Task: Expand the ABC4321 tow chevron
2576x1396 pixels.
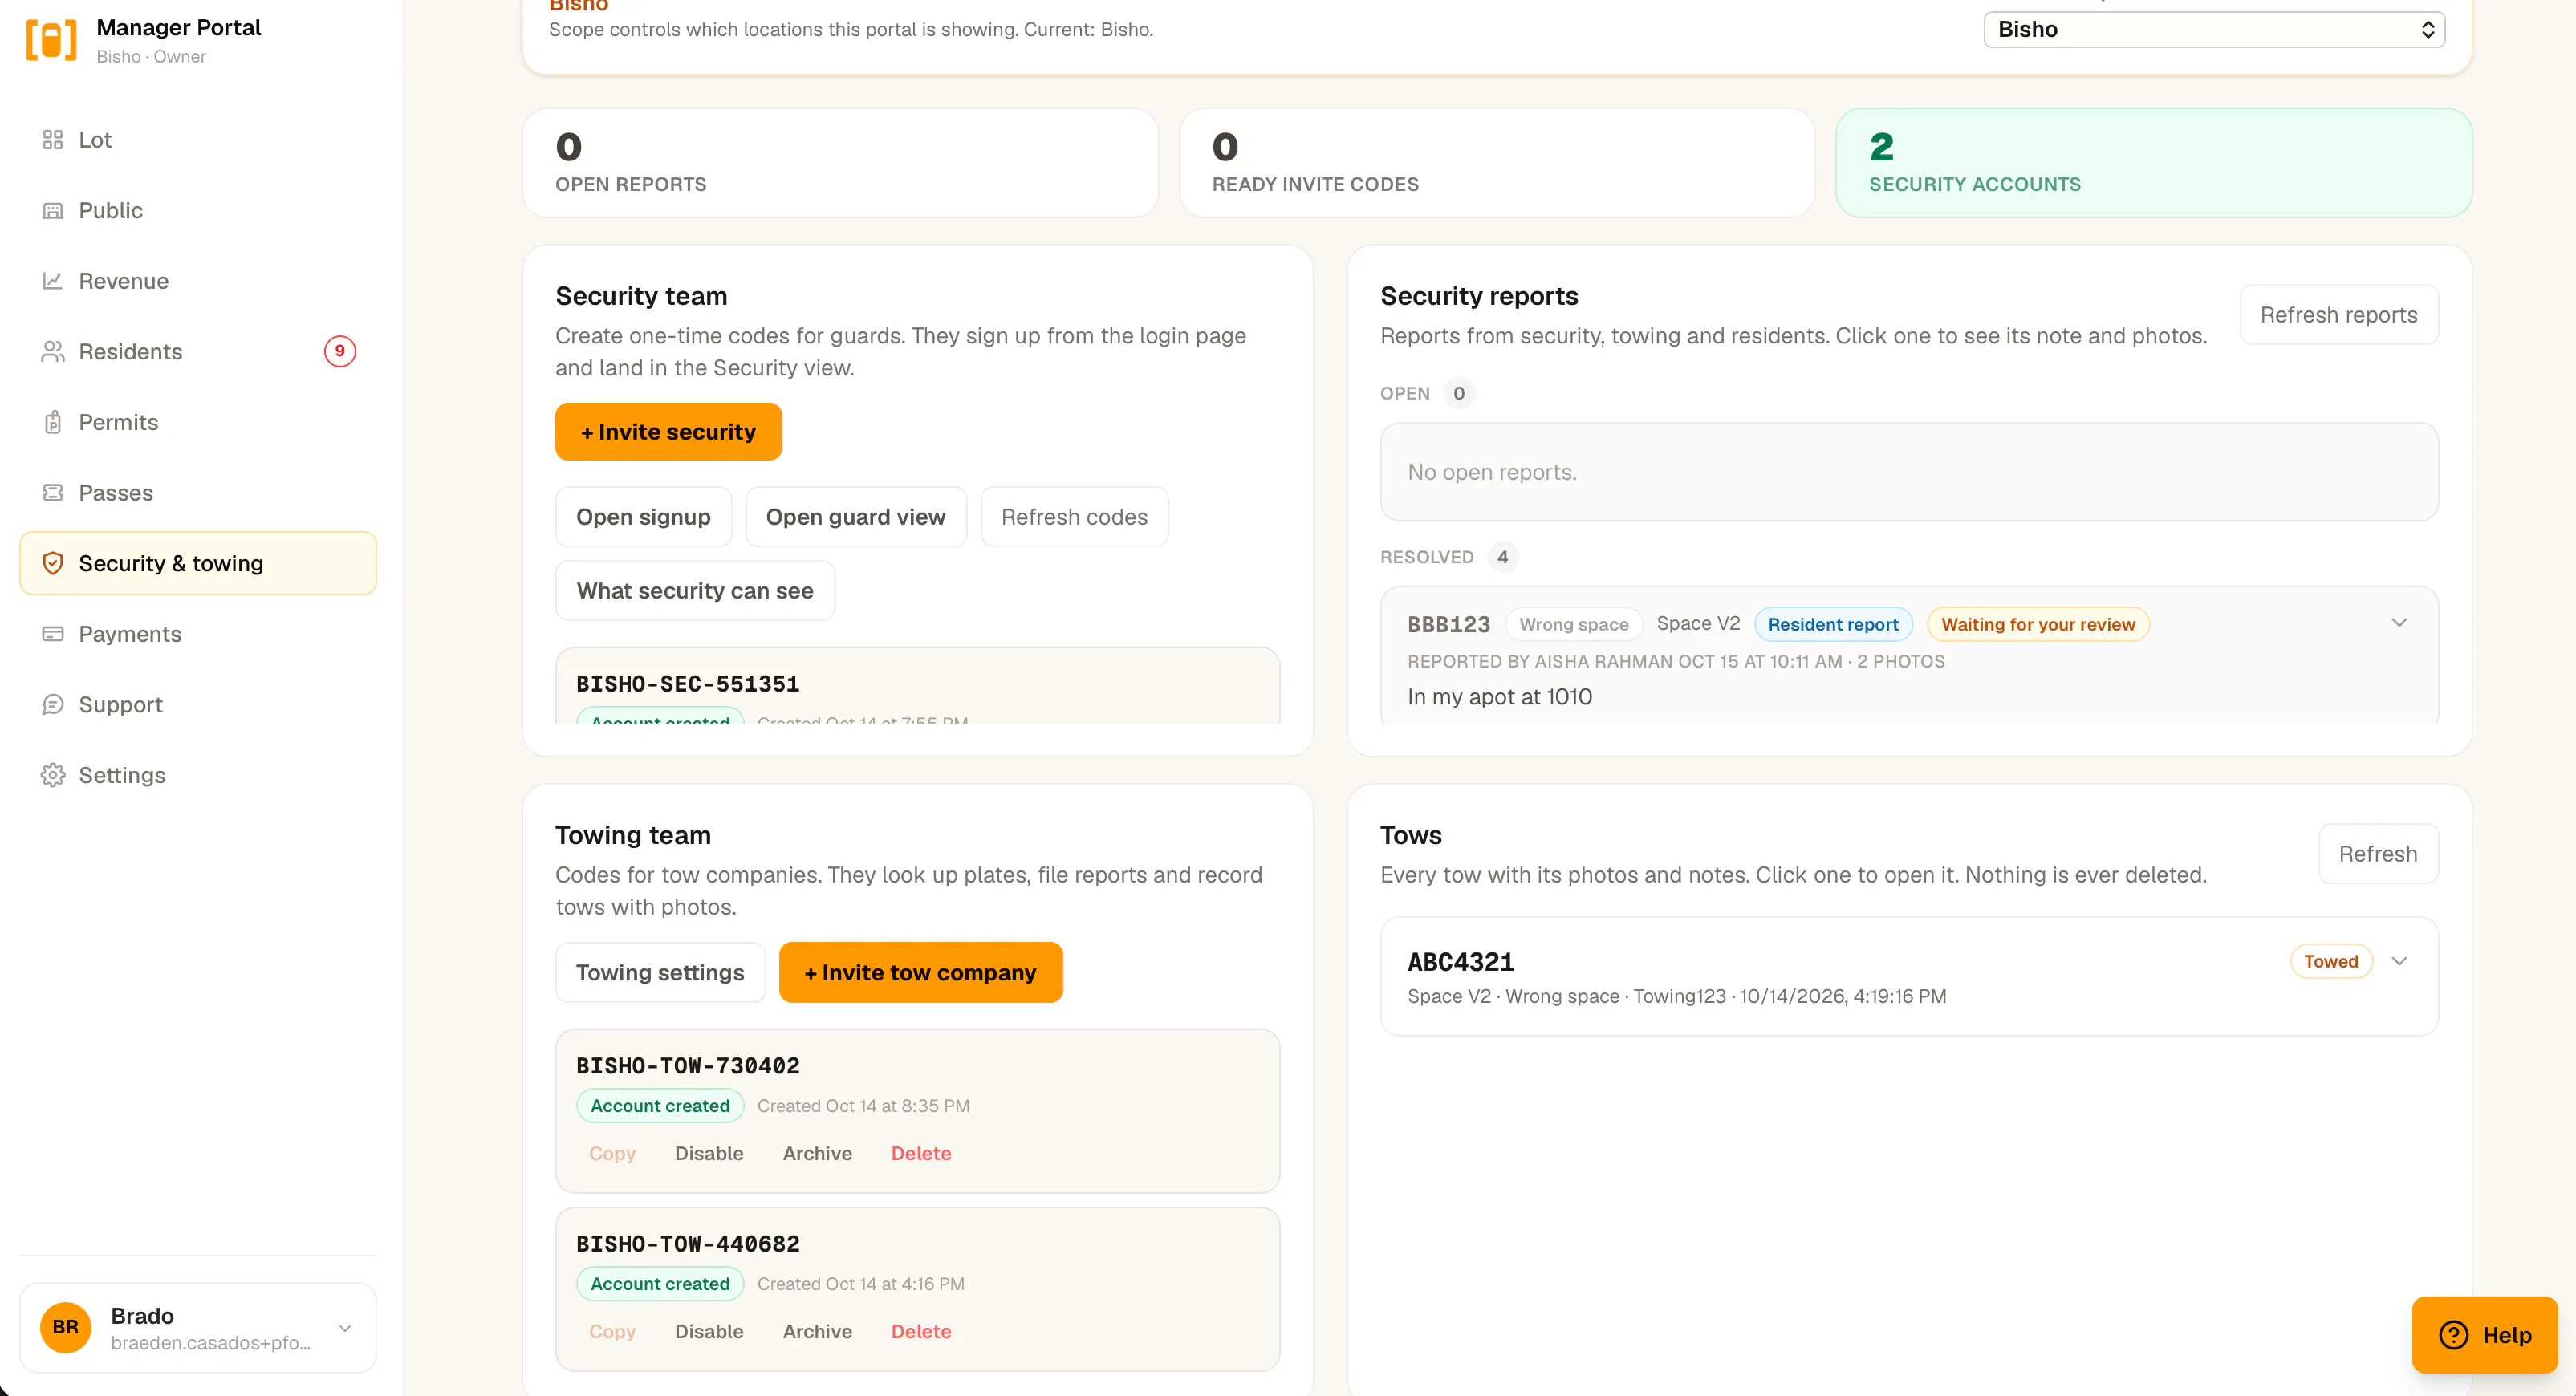Action: (x=2399, y=961)
